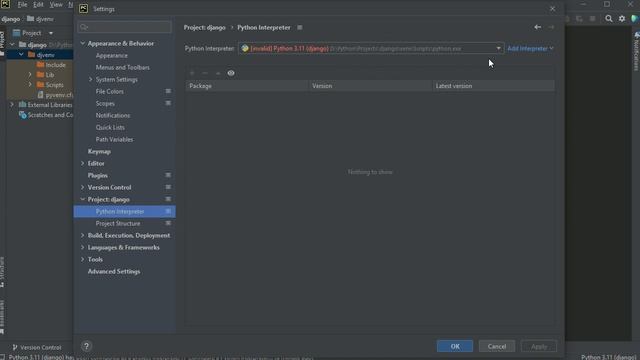640x360 pixels.
Task: Expand the Tools settings section
Action: 82,259
